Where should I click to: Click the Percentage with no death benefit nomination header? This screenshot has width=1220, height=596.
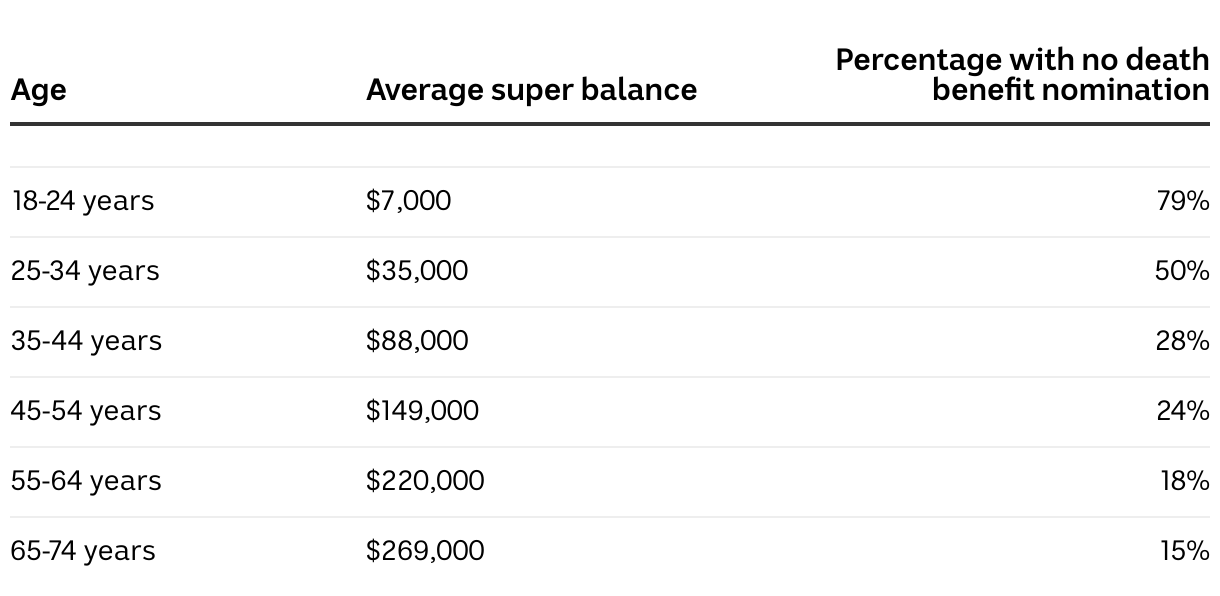(1022, 75)
